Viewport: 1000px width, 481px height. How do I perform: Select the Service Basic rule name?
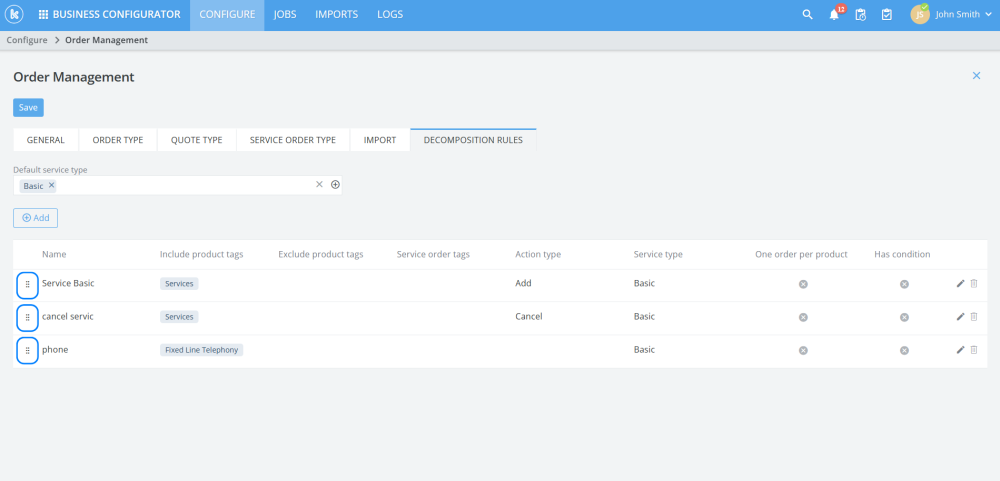(68, 283)
